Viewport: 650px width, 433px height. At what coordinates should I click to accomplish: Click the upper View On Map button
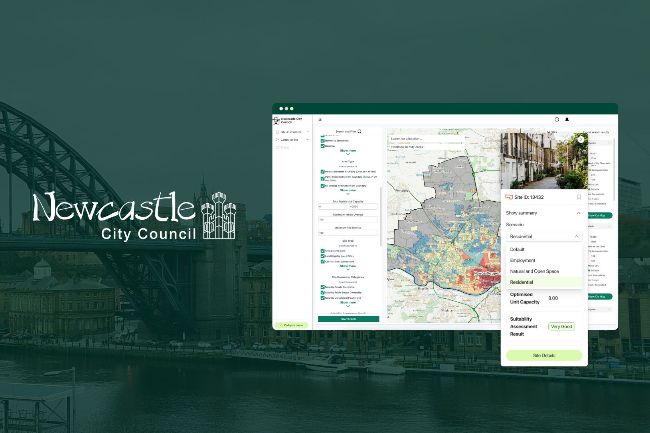pyautogui.click(x=599, y=215)
